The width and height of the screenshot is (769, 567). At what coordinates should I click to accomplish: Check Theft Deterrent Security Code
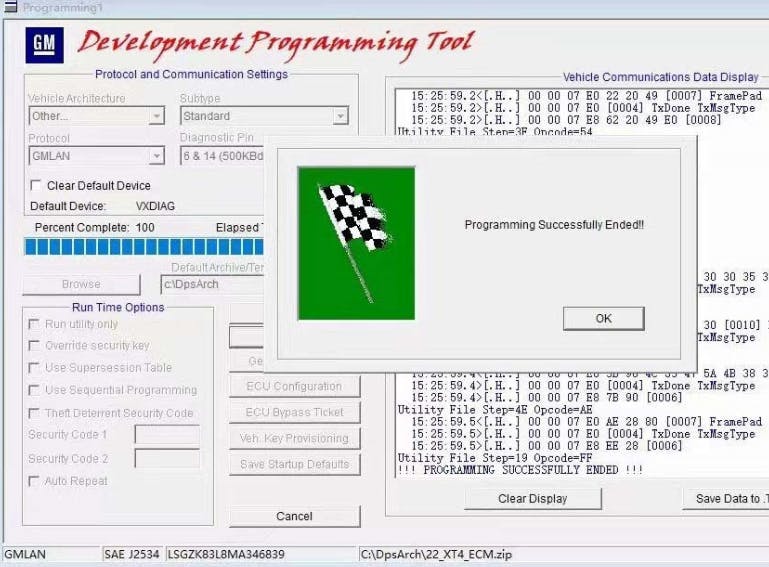(35, 413)
